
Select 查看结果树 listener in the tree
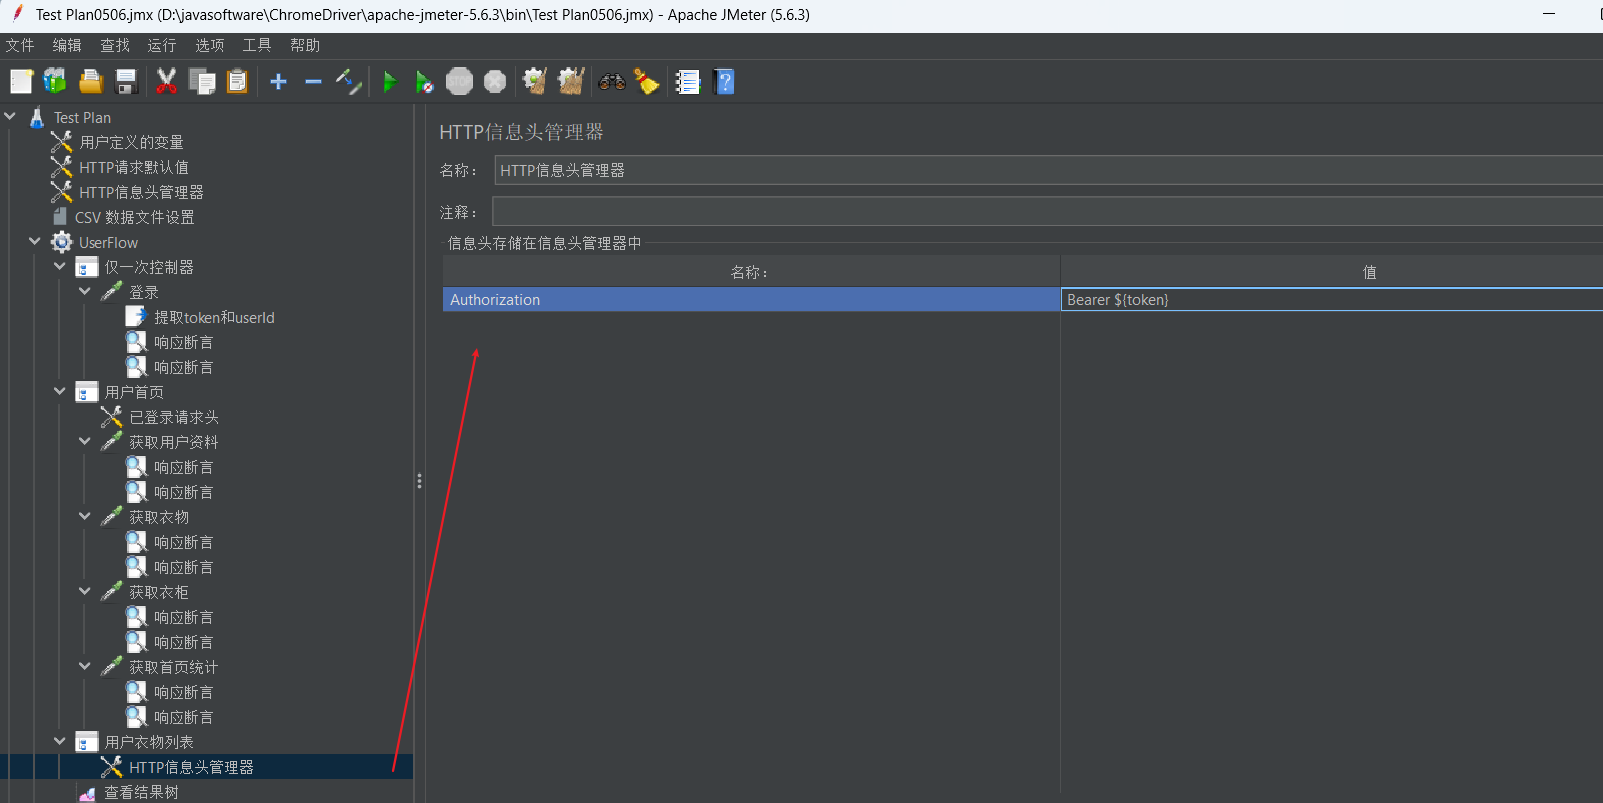click(141, 792)
